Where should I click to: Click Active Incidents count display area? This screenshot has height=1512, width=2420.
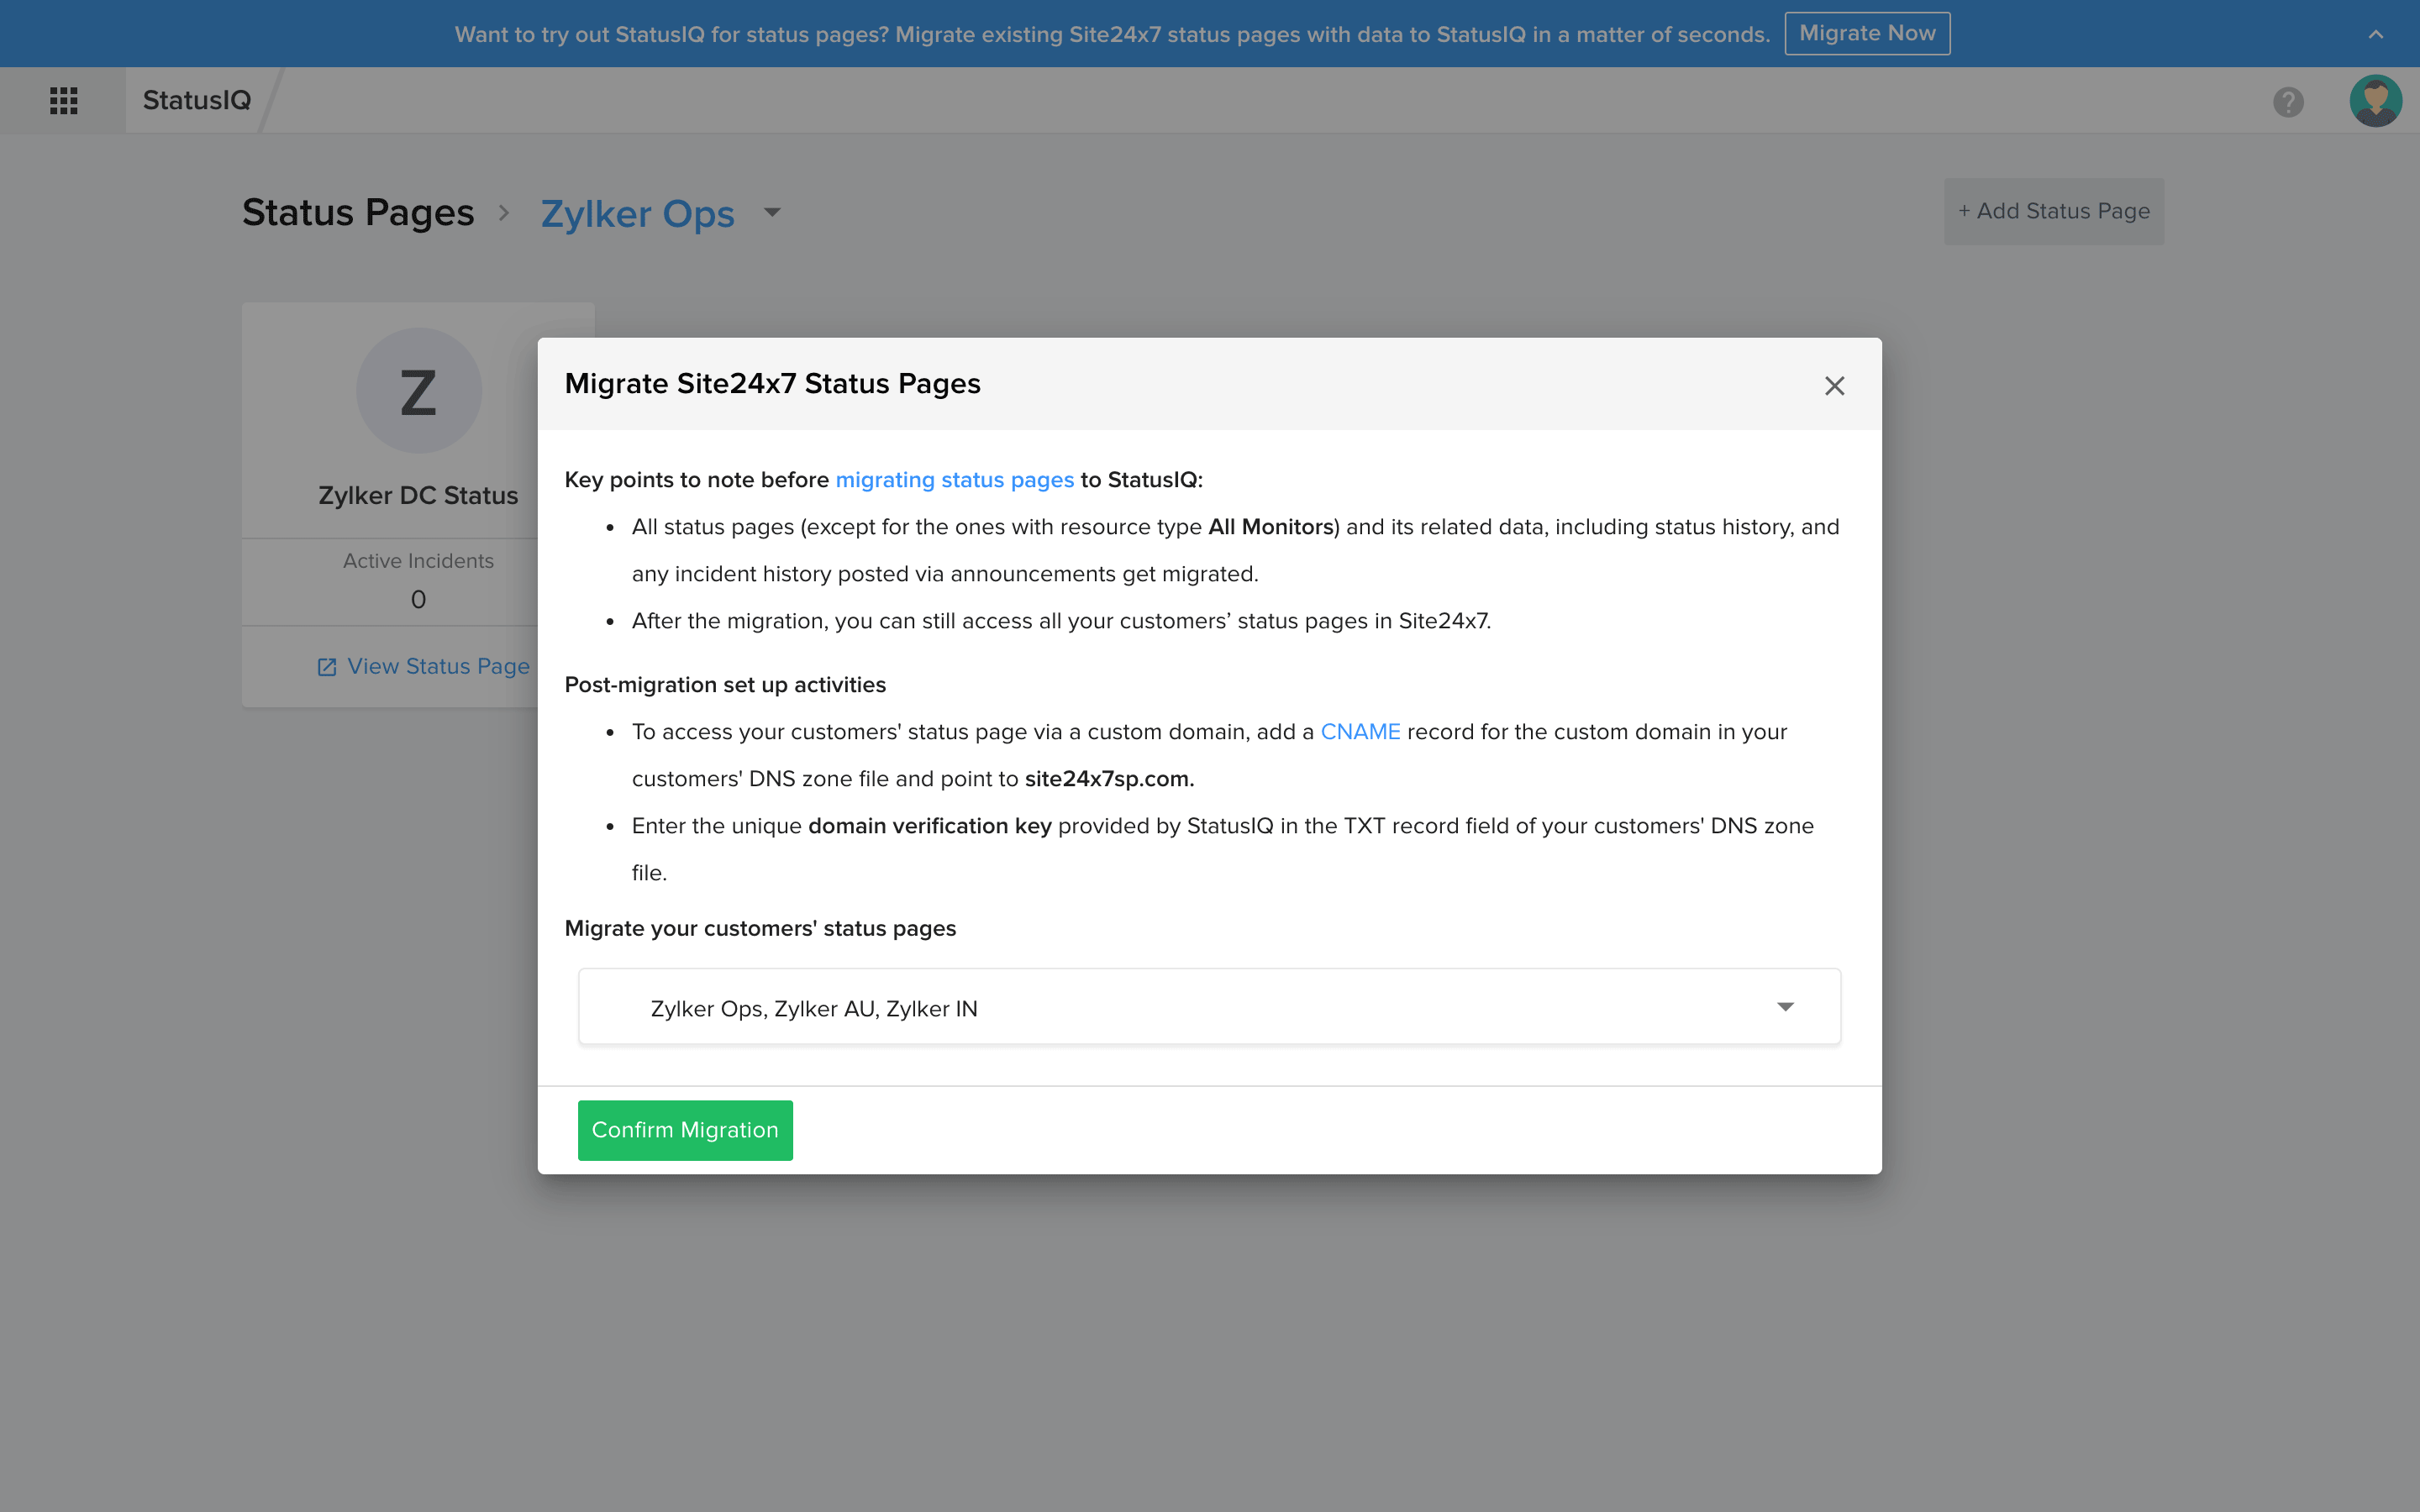pos(417,599)
